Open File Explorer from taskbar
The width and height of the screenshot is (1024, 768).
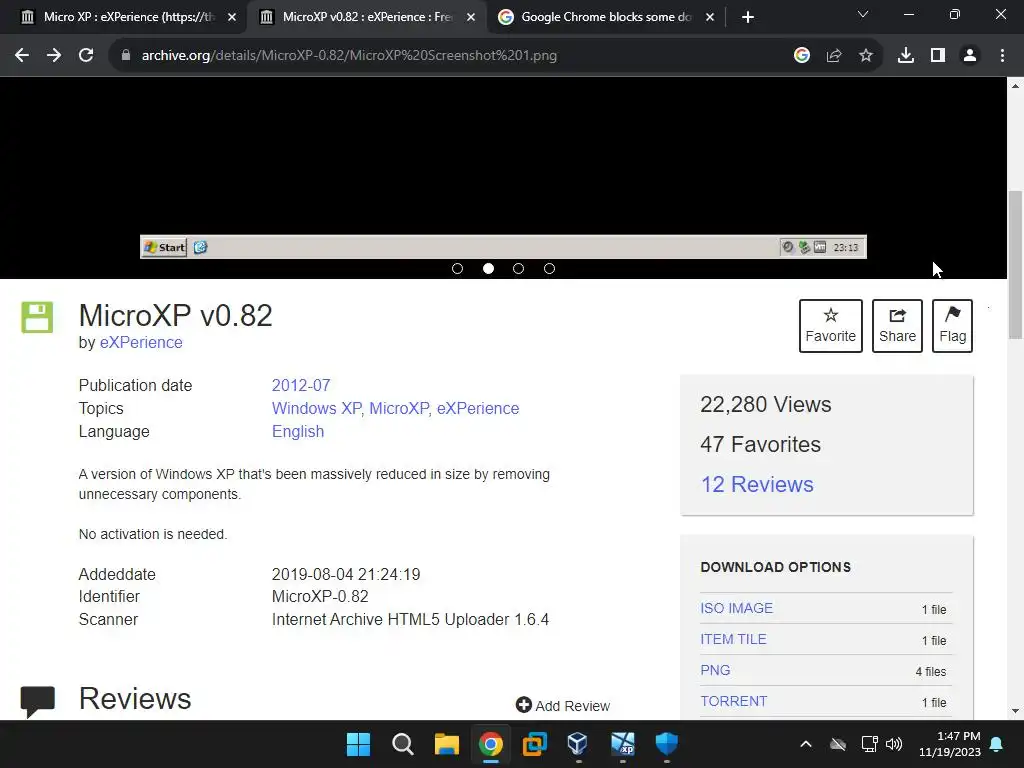[447, 744]
